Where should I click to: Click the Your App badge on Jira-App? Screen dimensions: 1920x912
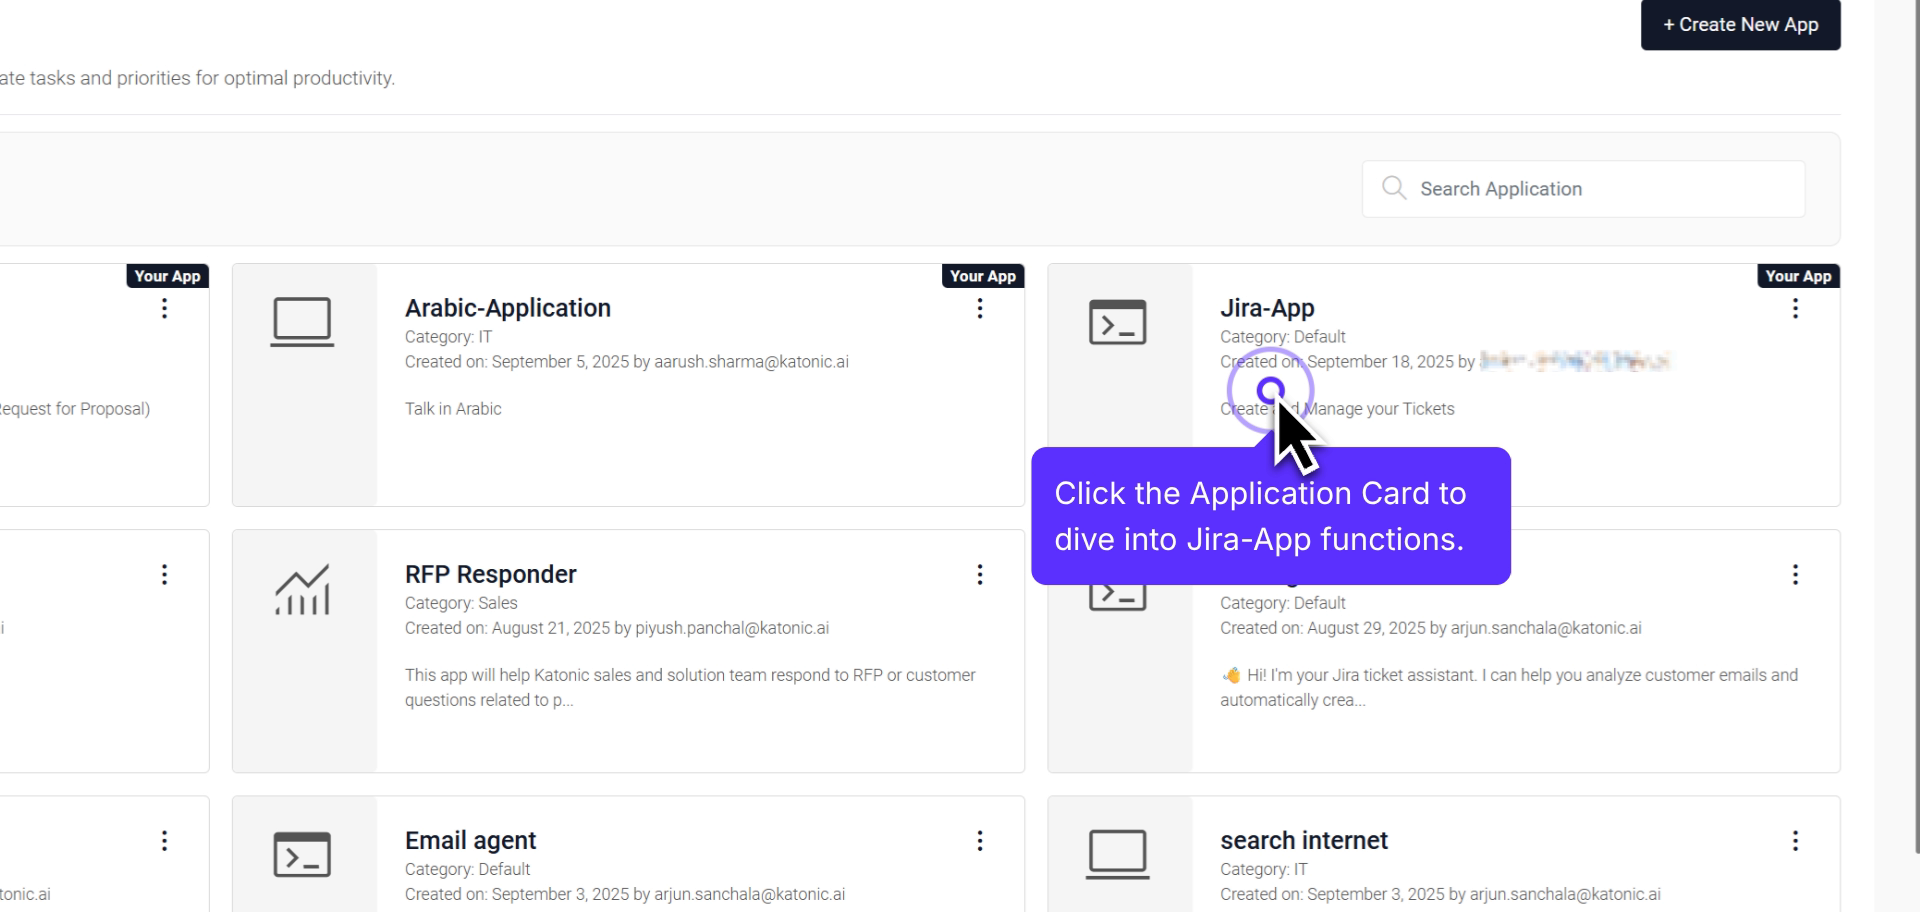pos(1799,276)
